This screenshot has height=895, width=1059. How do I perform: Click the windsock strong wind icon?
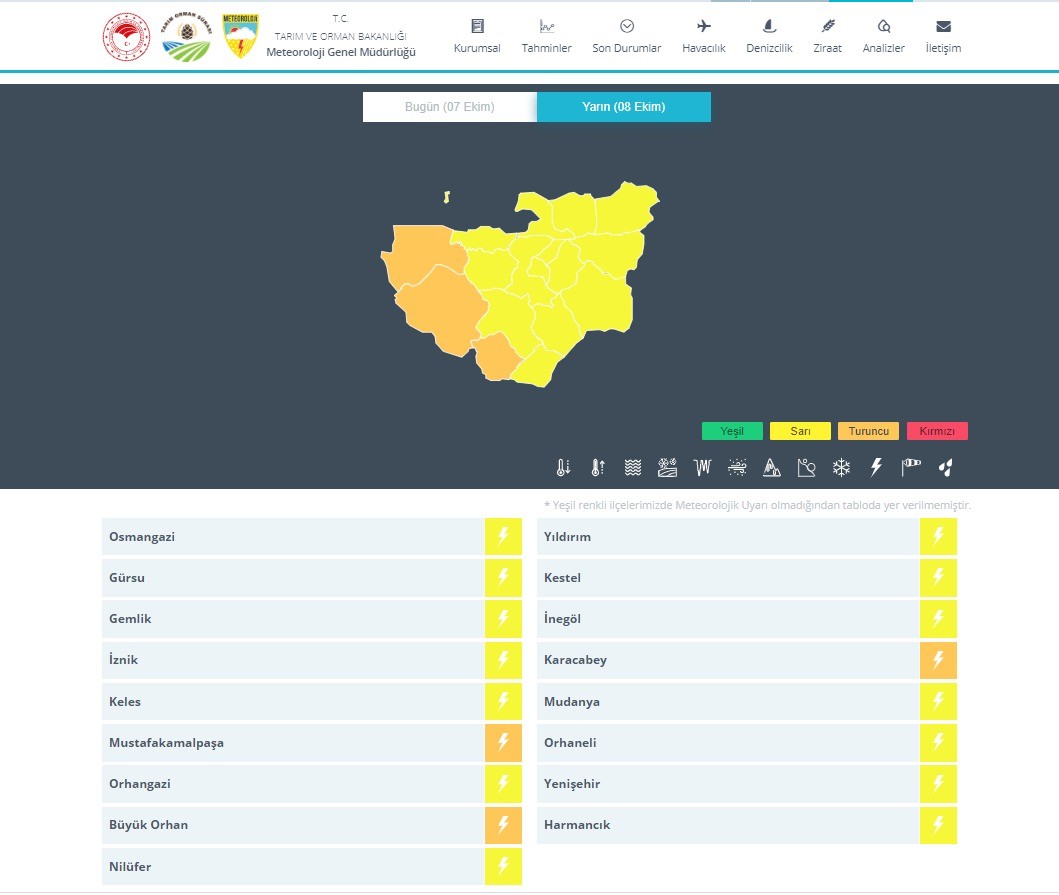910,467
